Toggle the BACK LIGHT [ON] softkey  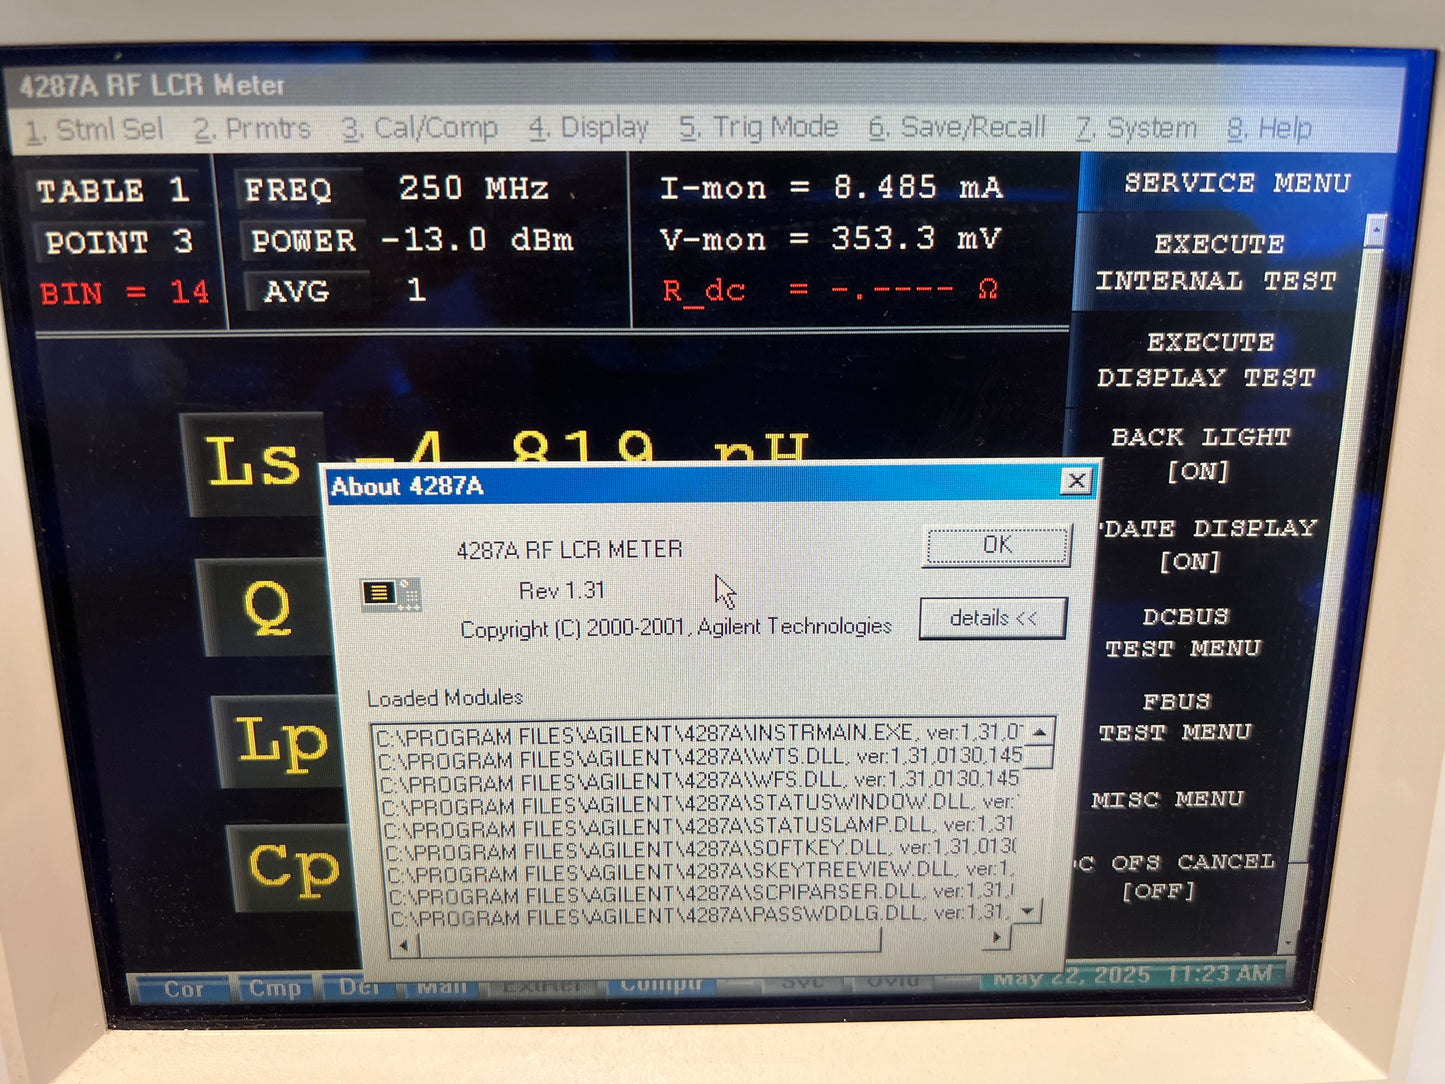click(x=1200, y=453)
